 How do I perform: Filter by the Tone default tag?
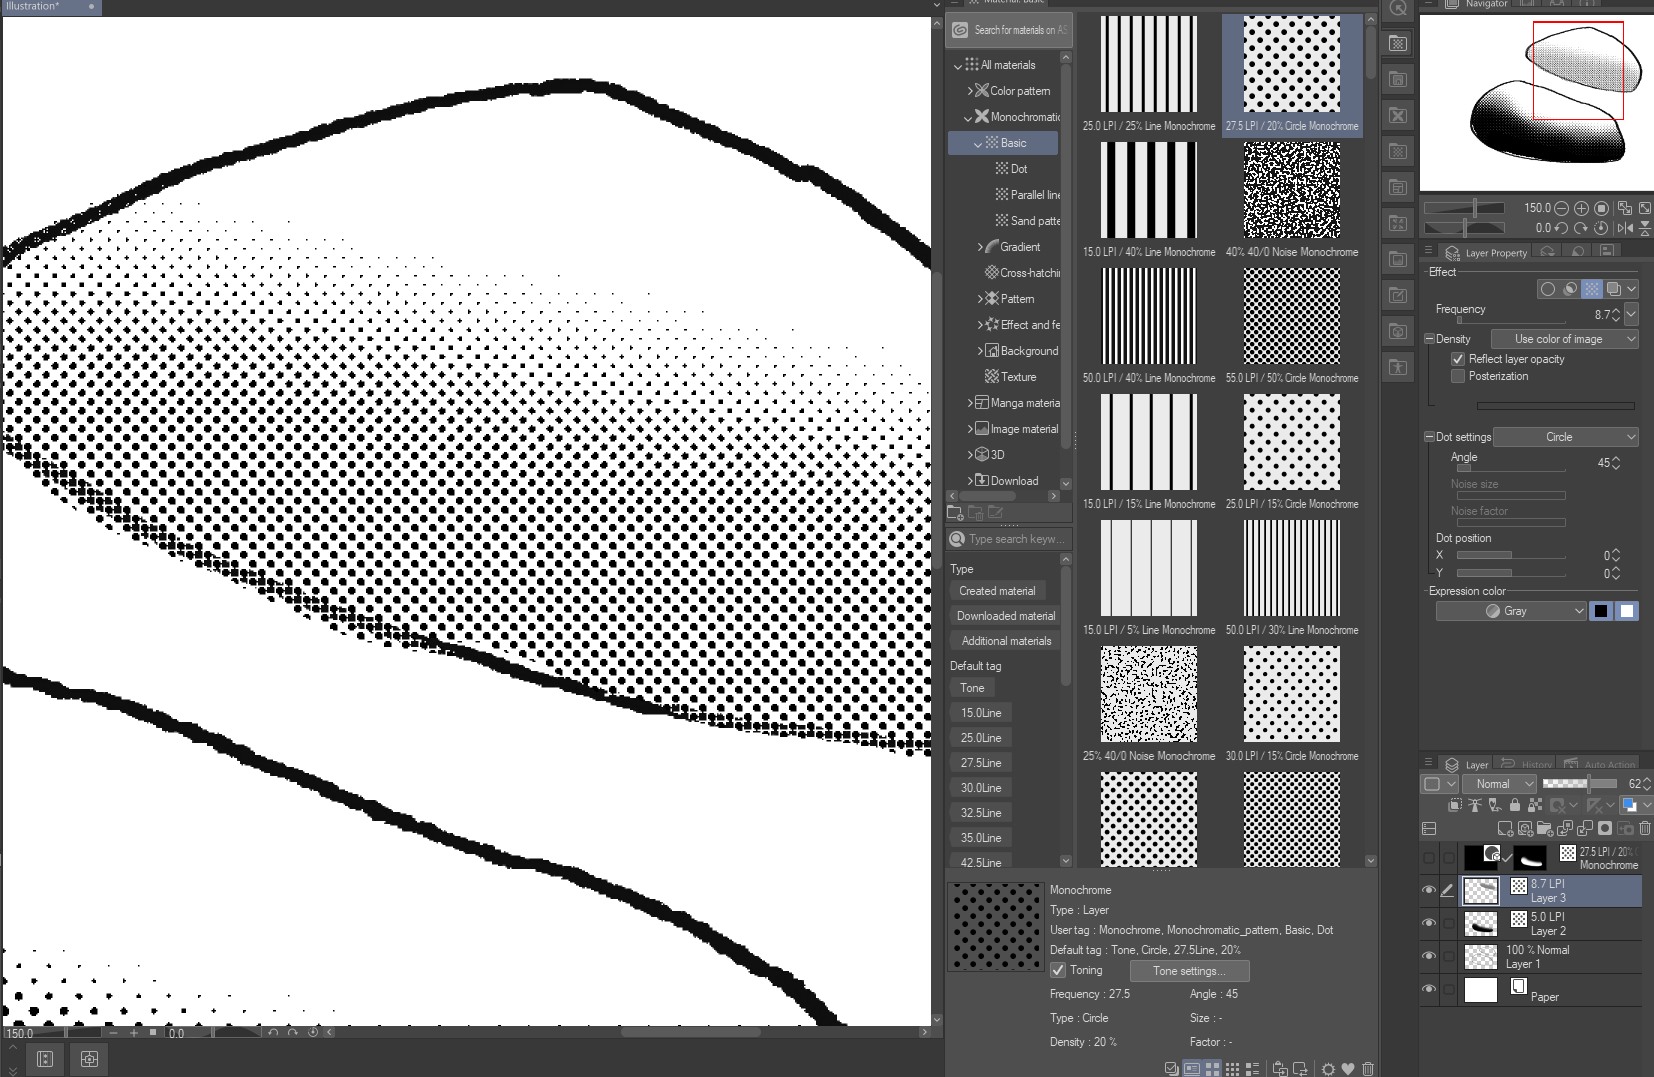[972, 688]
